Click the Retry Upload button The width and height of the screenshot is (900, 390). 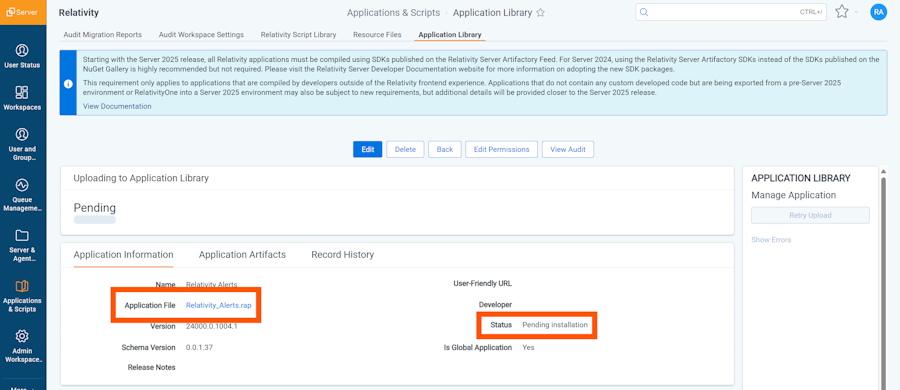click(x=810, y=215)
